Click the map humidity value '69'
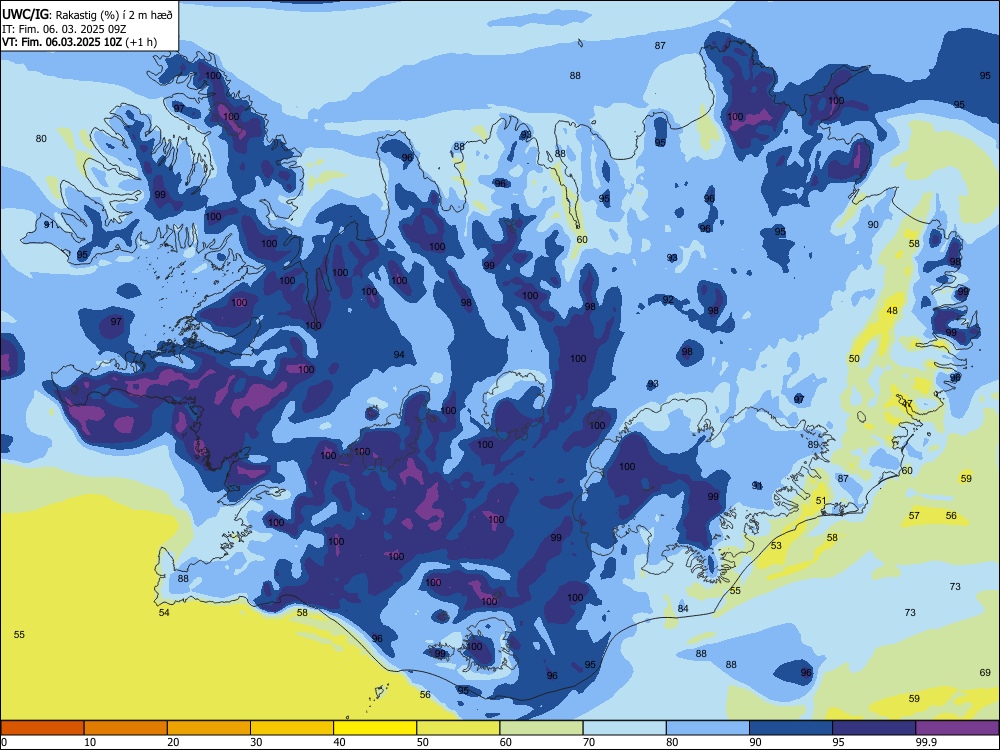This screenshot has height=750, width=1000. click(985, 672)
